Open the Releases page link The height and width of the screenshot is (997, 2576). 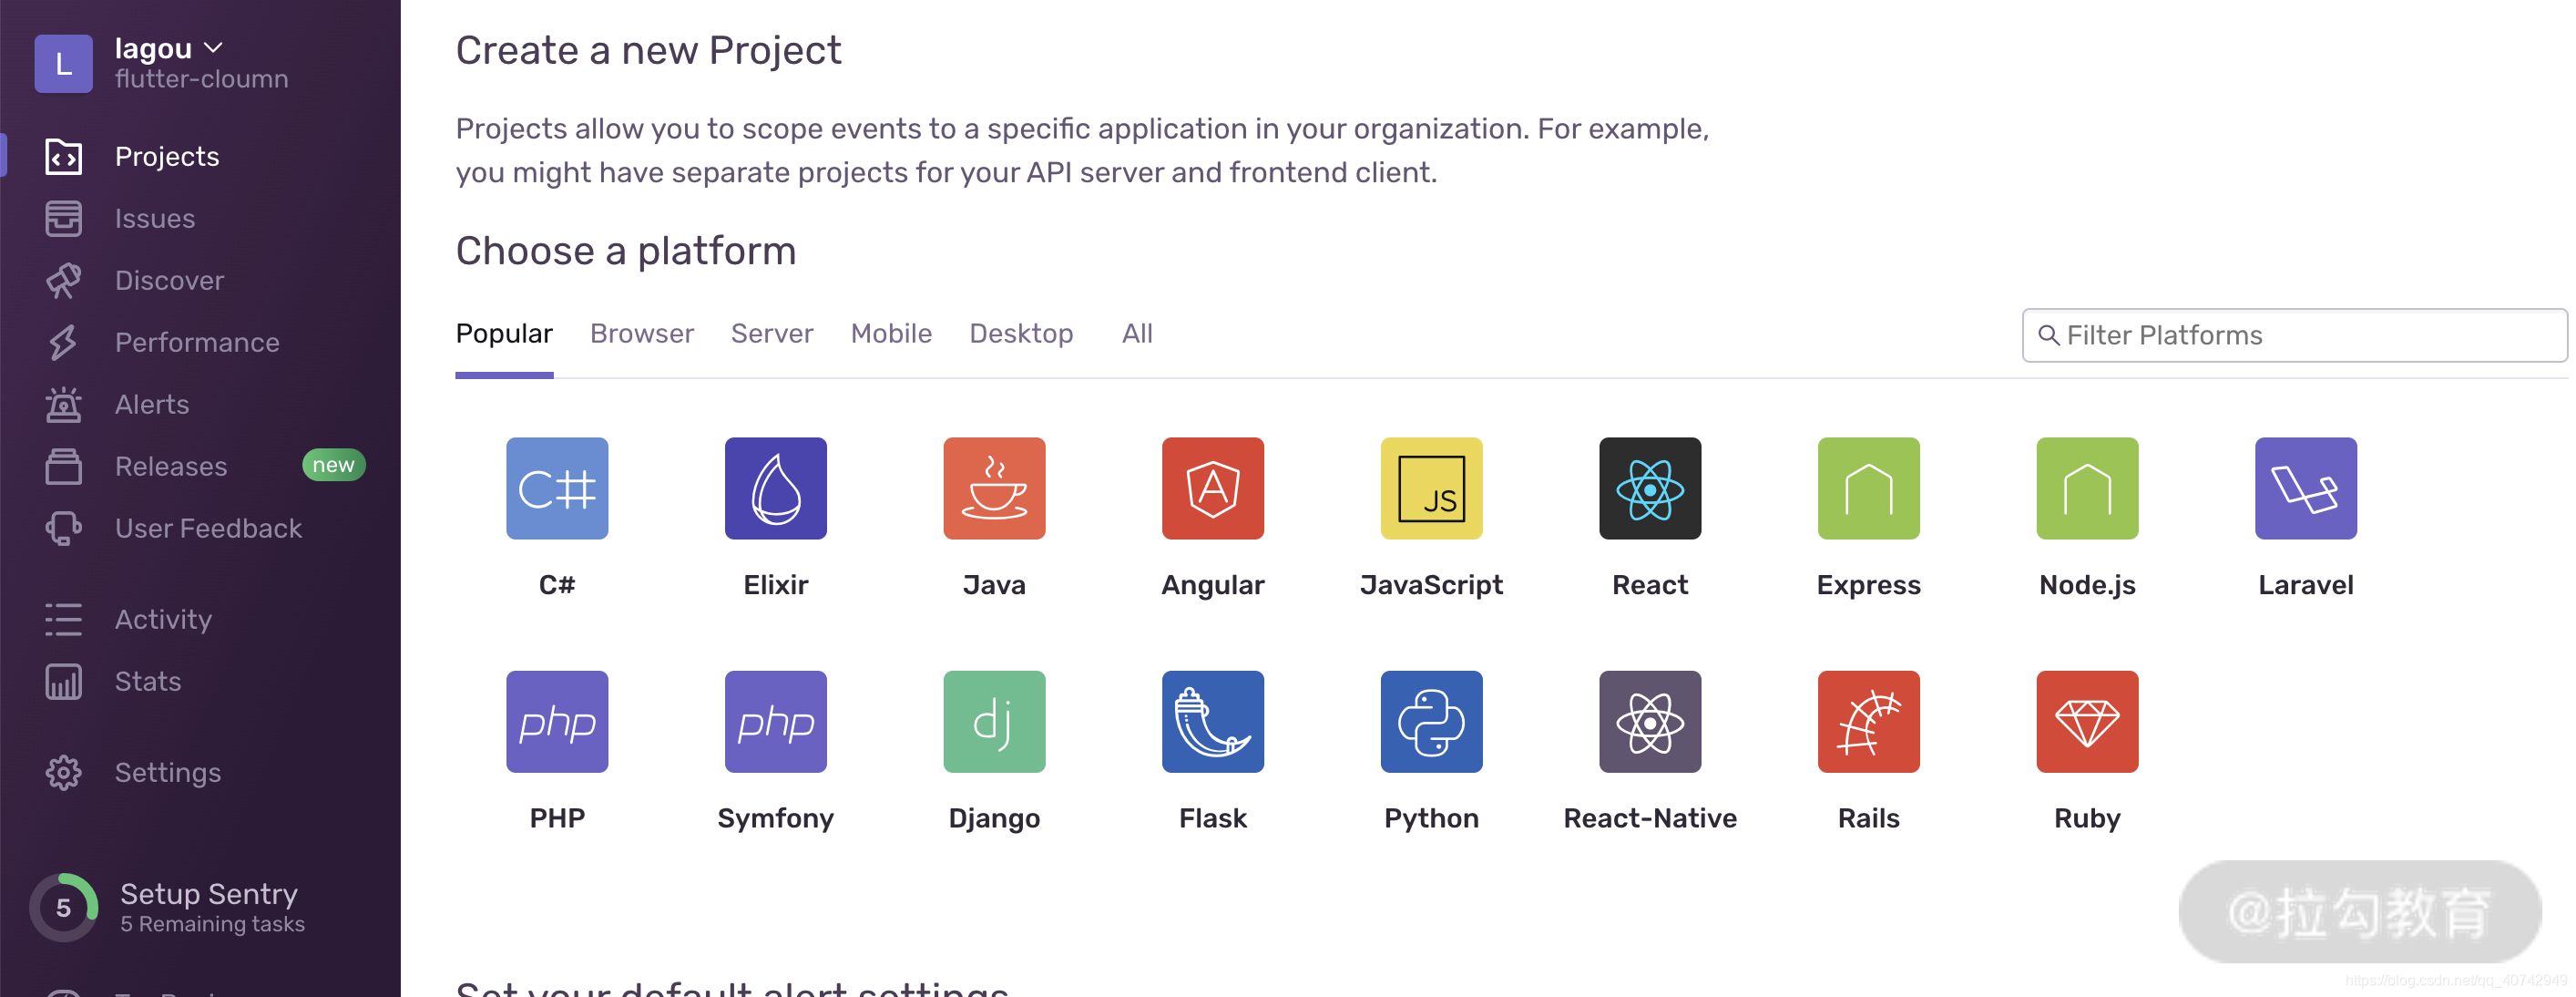coord(171,466)
